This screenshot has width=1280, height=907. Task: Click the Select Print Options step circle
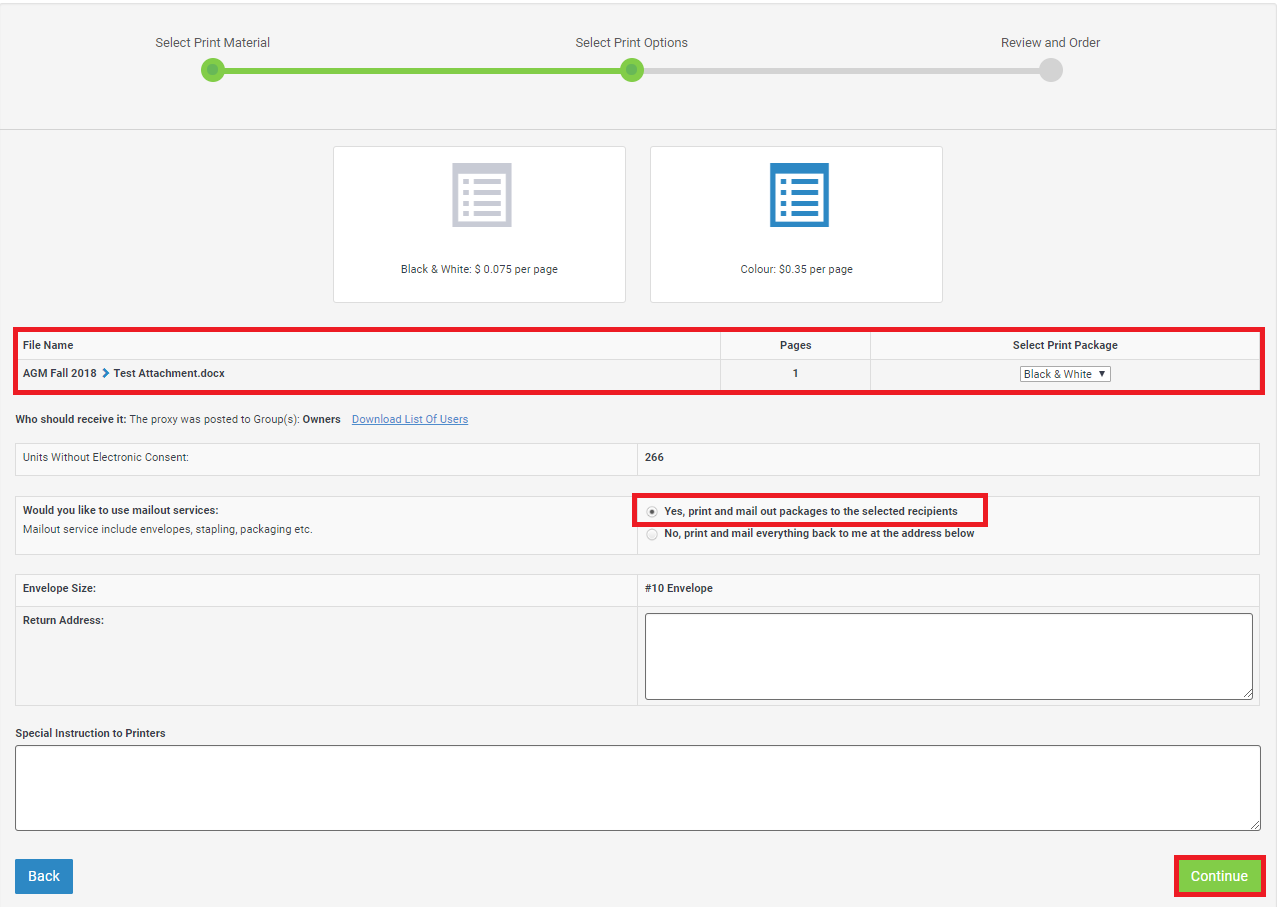[631, 70]
